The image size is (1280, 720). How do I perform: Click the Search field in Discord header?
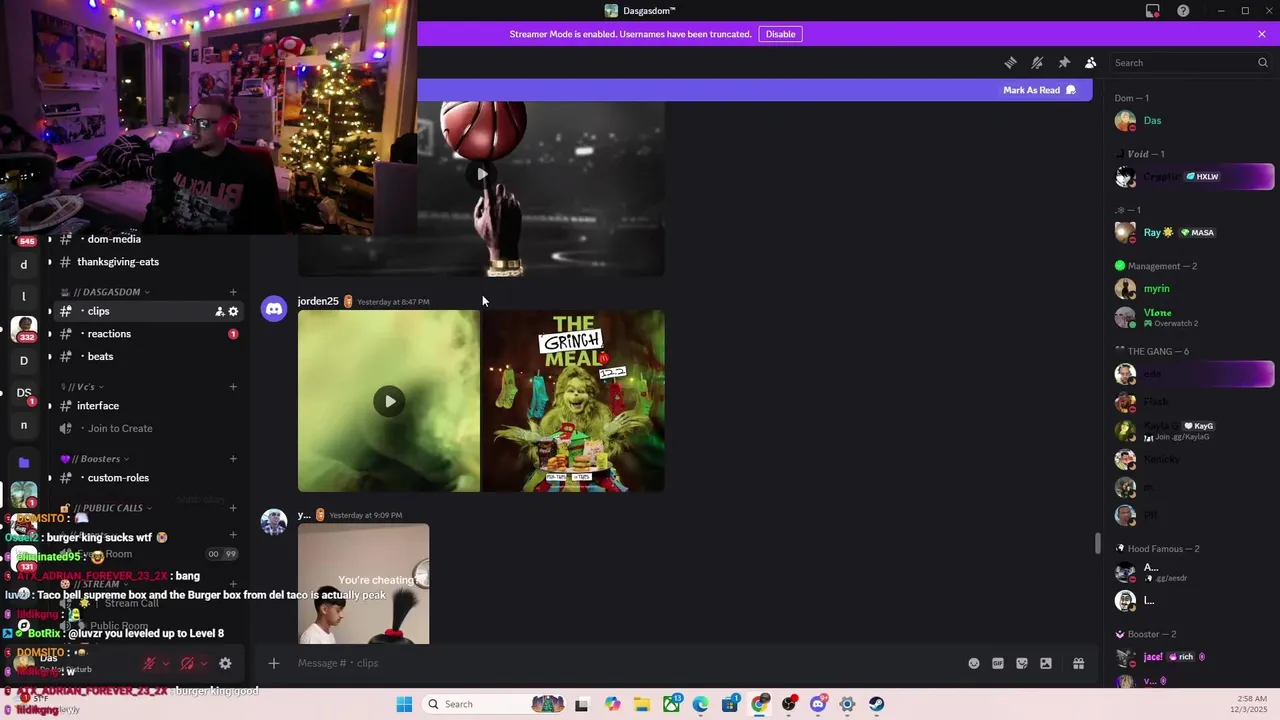(1190, 62)
